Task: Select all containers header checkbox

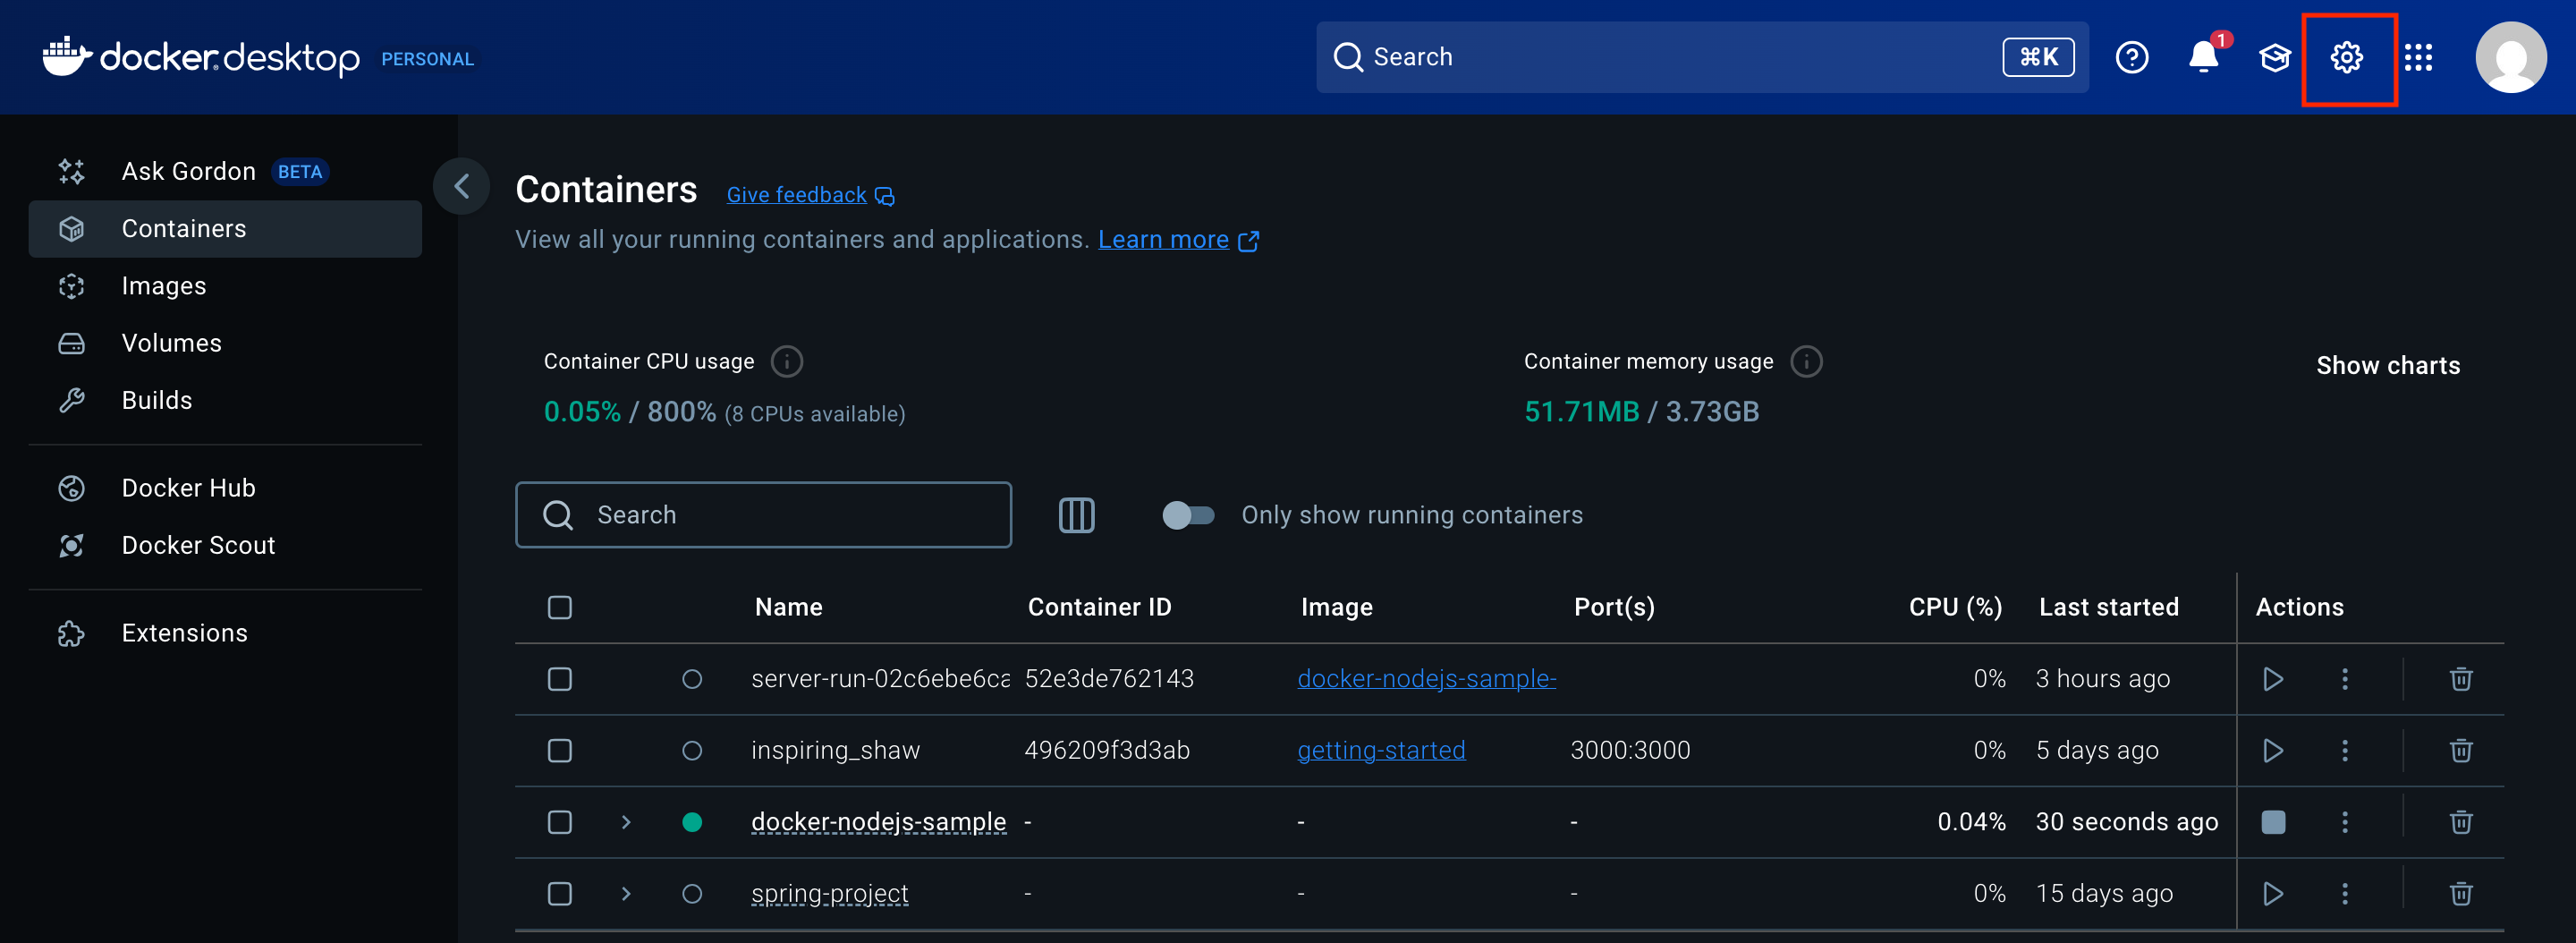Action: [x=560, y=607]
